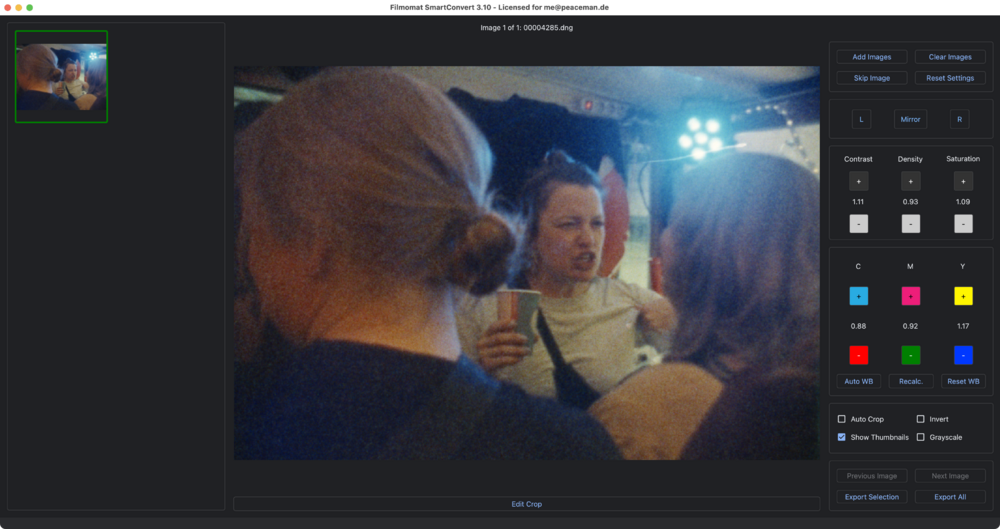
Task: Click the green minus color button
Action: click(x=910, y=355)
